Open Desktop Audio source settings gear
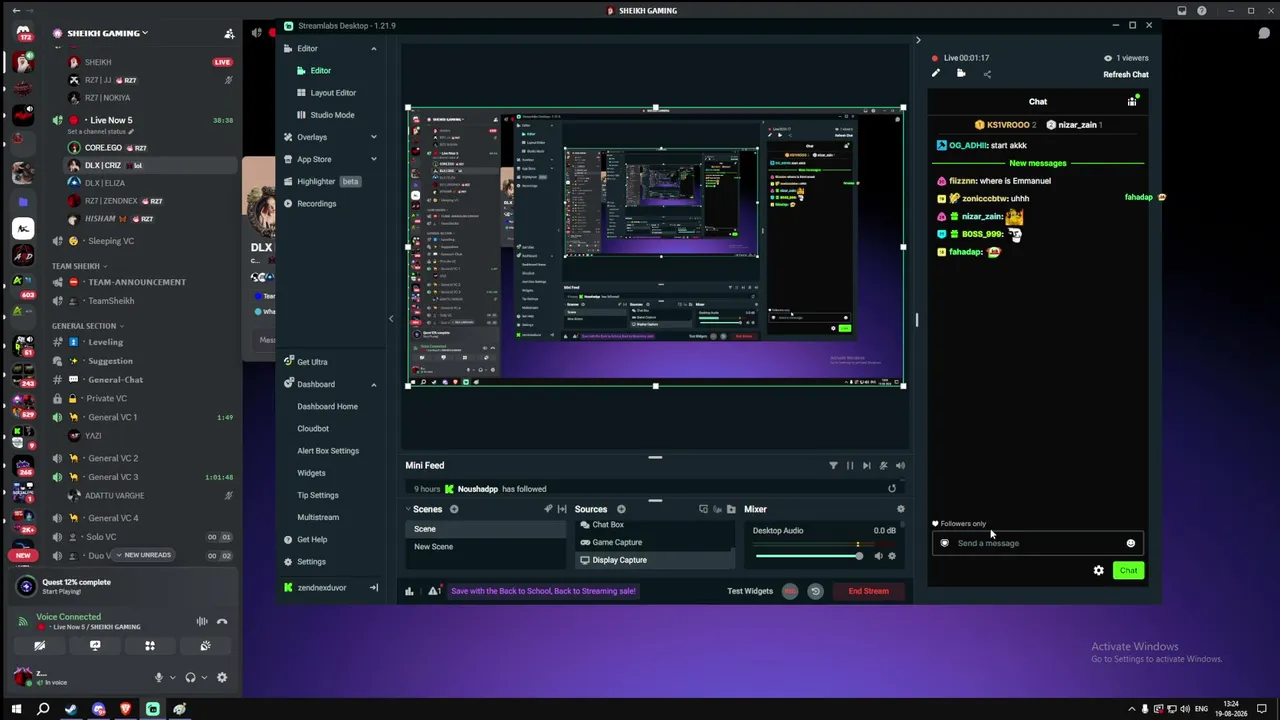This screenshot has height=720, width=1280. pyautogui.click(x=892, y=556)
